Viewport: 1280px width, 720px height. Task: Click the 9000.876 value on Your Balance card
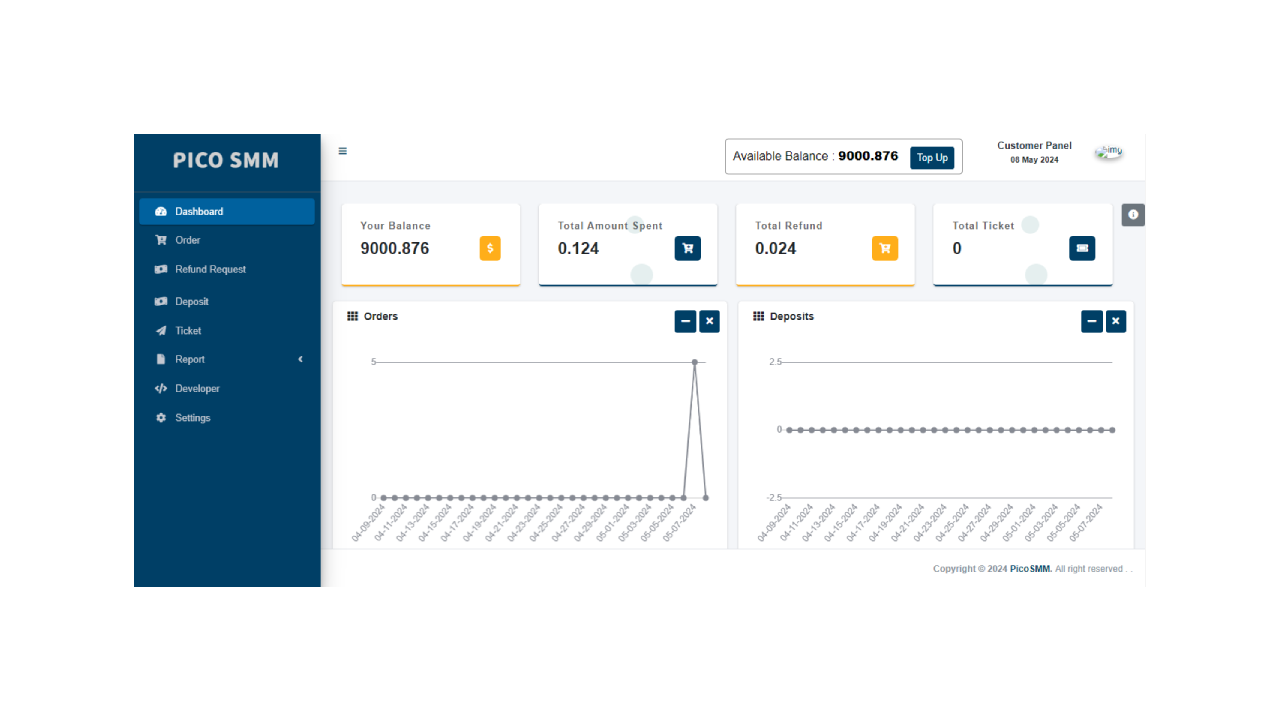(395, 248)
